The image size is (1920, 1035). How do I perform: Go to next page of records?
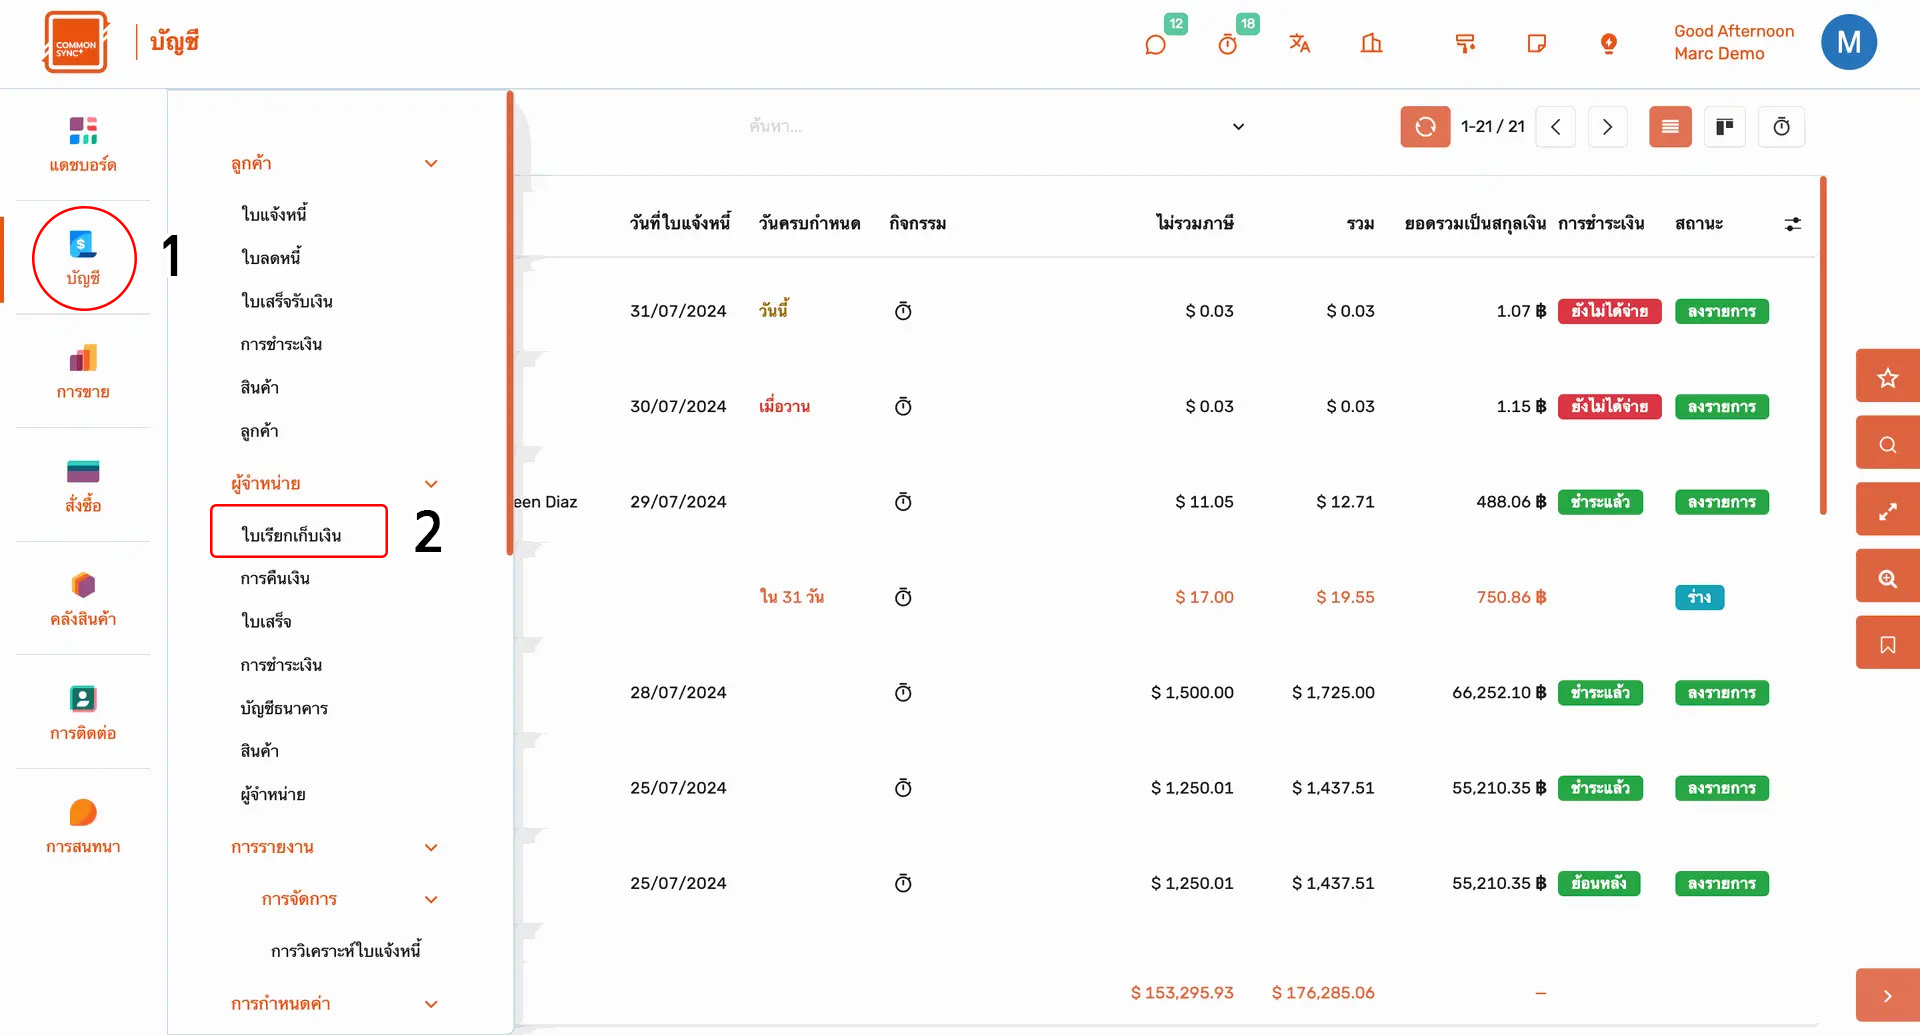1607,127
